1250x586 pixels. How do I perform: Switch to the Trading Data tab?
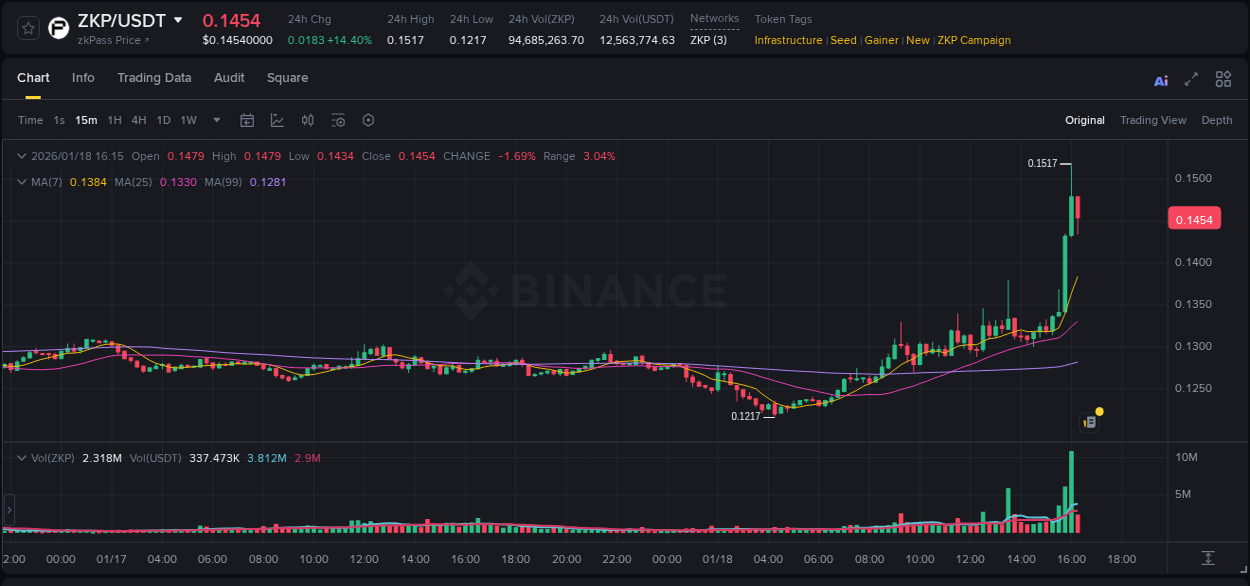coord(154,78)
